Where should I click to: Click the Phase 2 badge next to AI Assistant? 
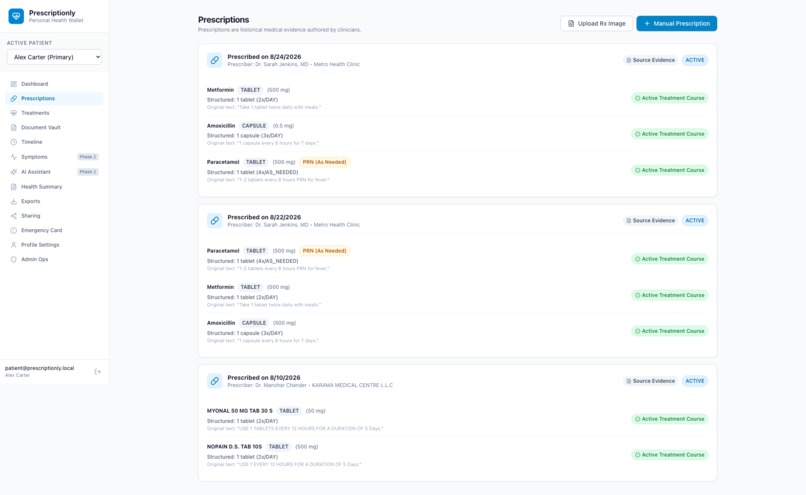[87, 172]
